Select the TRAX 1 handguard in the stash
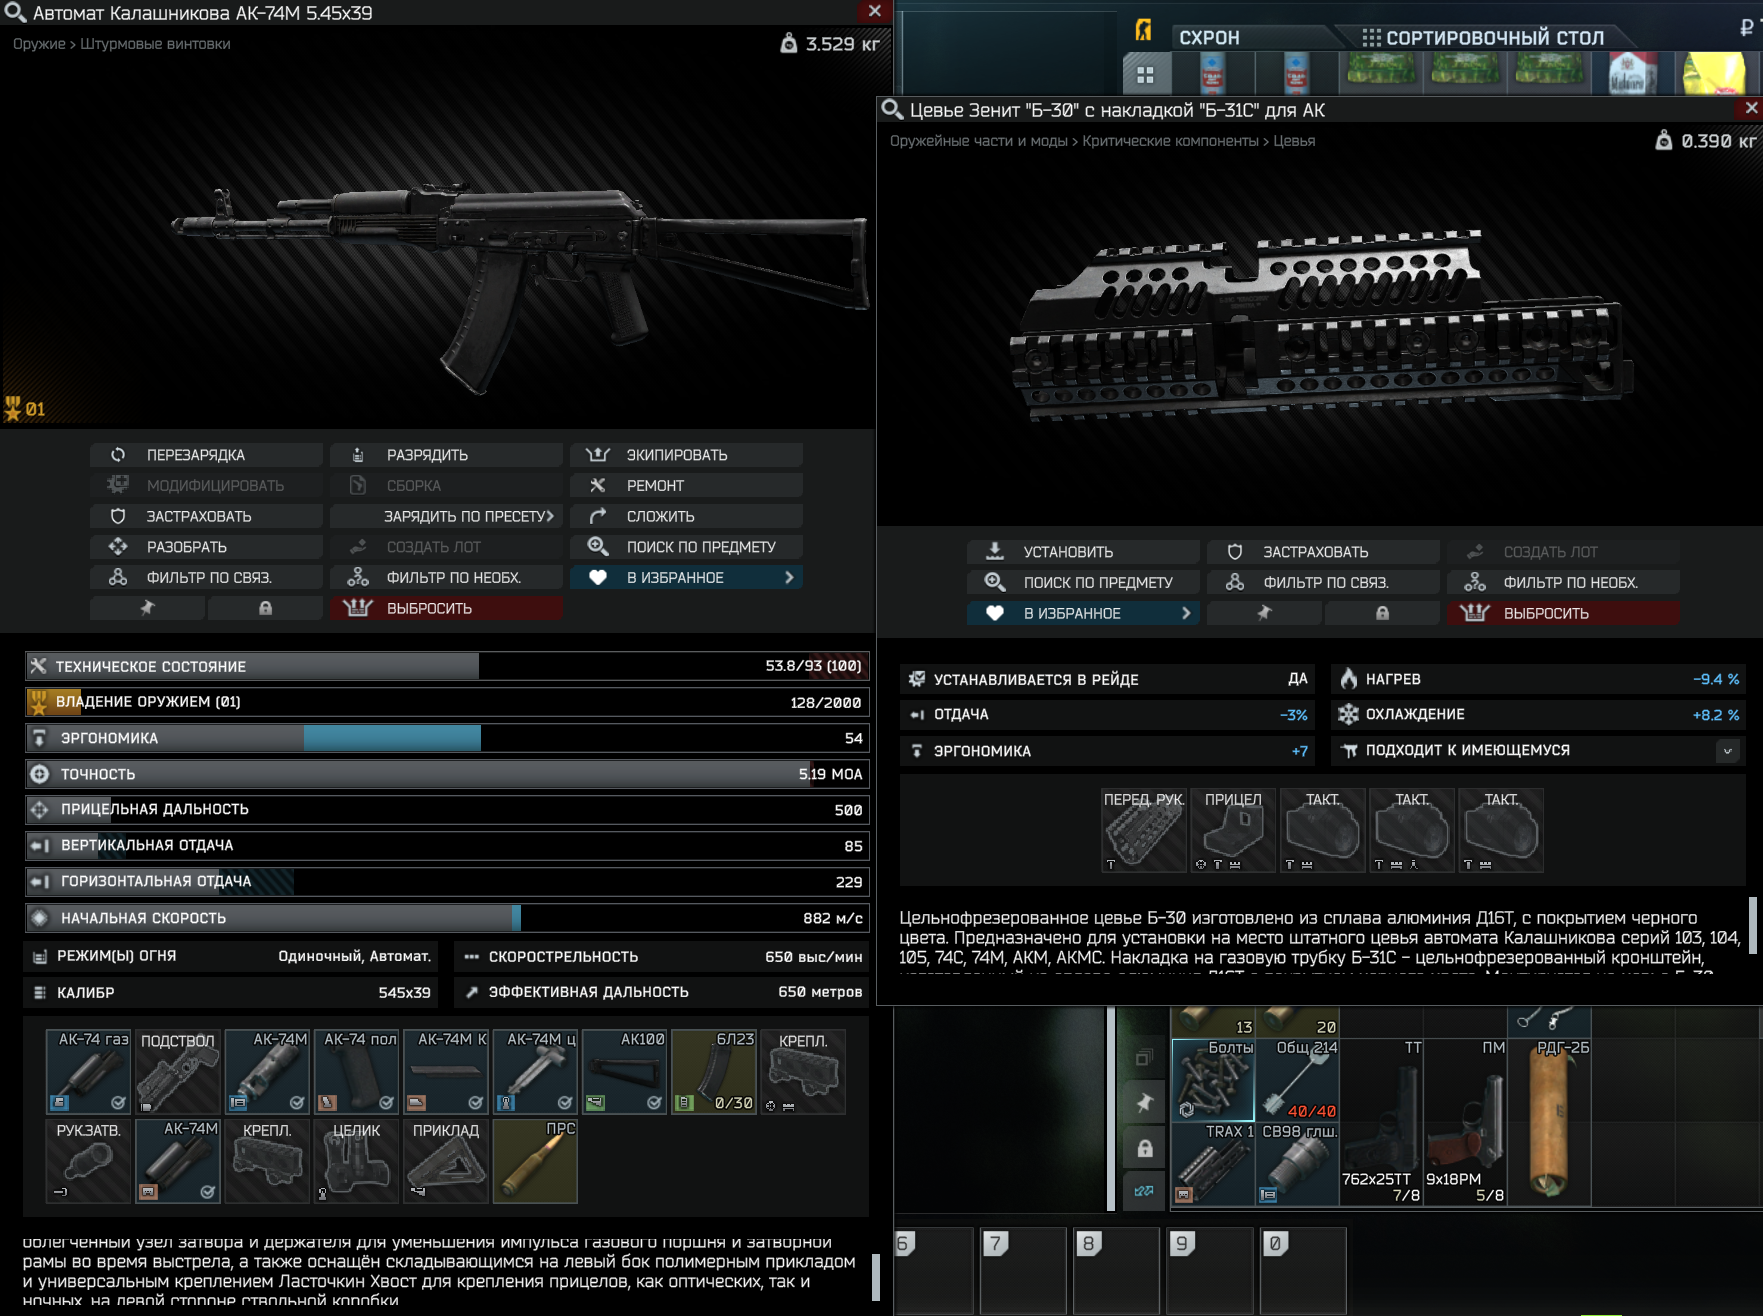1763x1316 pixels. (1213, 1163)
